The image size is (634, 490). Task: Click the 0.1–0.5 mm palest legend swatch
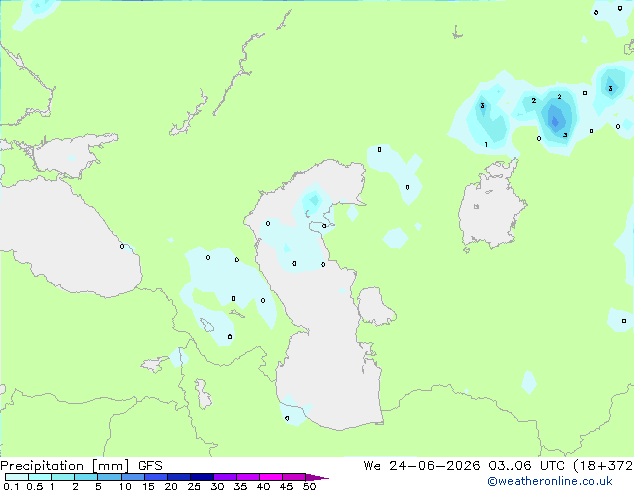[x=17, y=477]
